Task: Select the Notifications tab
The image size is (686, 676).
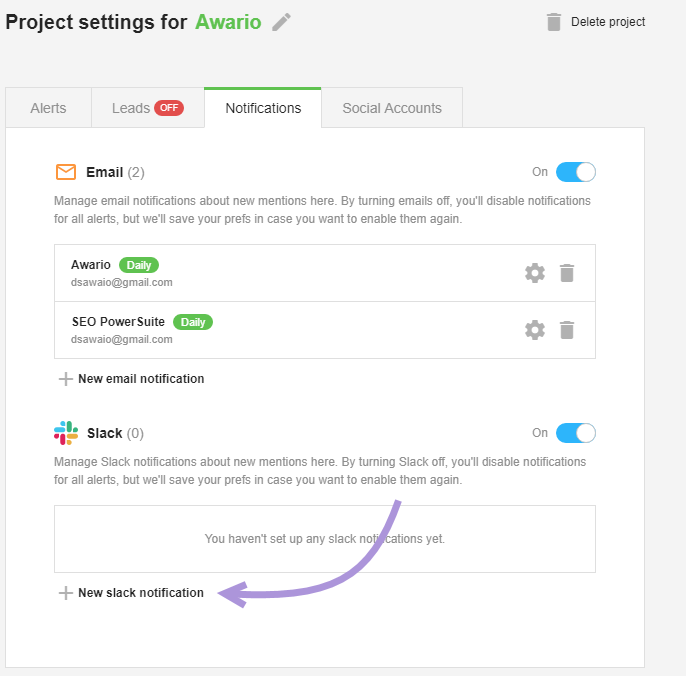Action: coord(263,108)
